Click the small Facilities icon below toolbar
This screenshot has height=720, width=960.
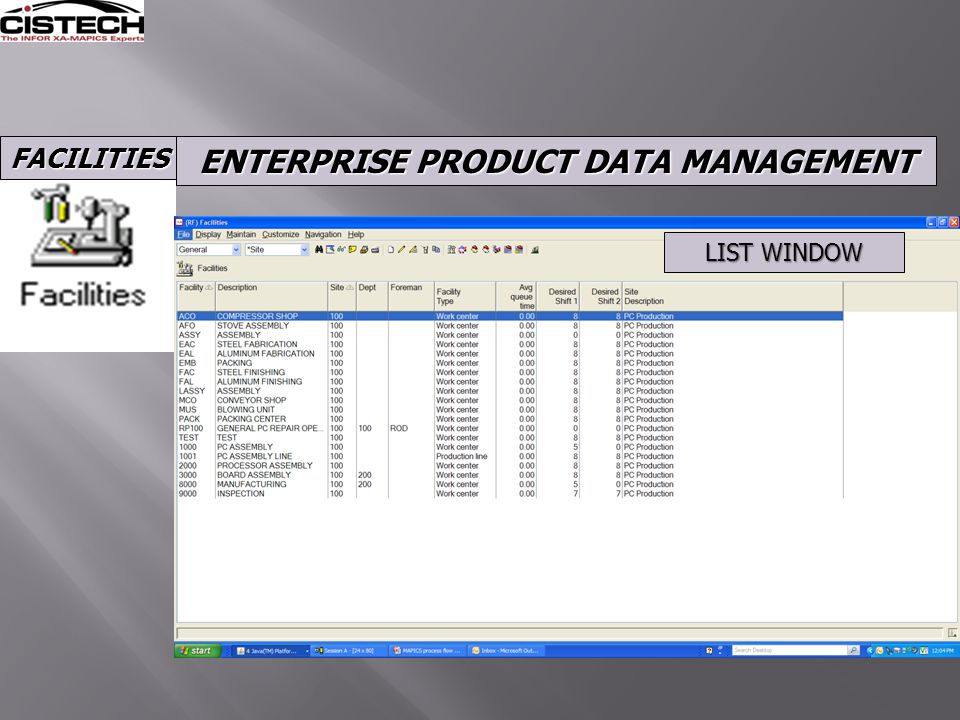(x=184, y=268)
